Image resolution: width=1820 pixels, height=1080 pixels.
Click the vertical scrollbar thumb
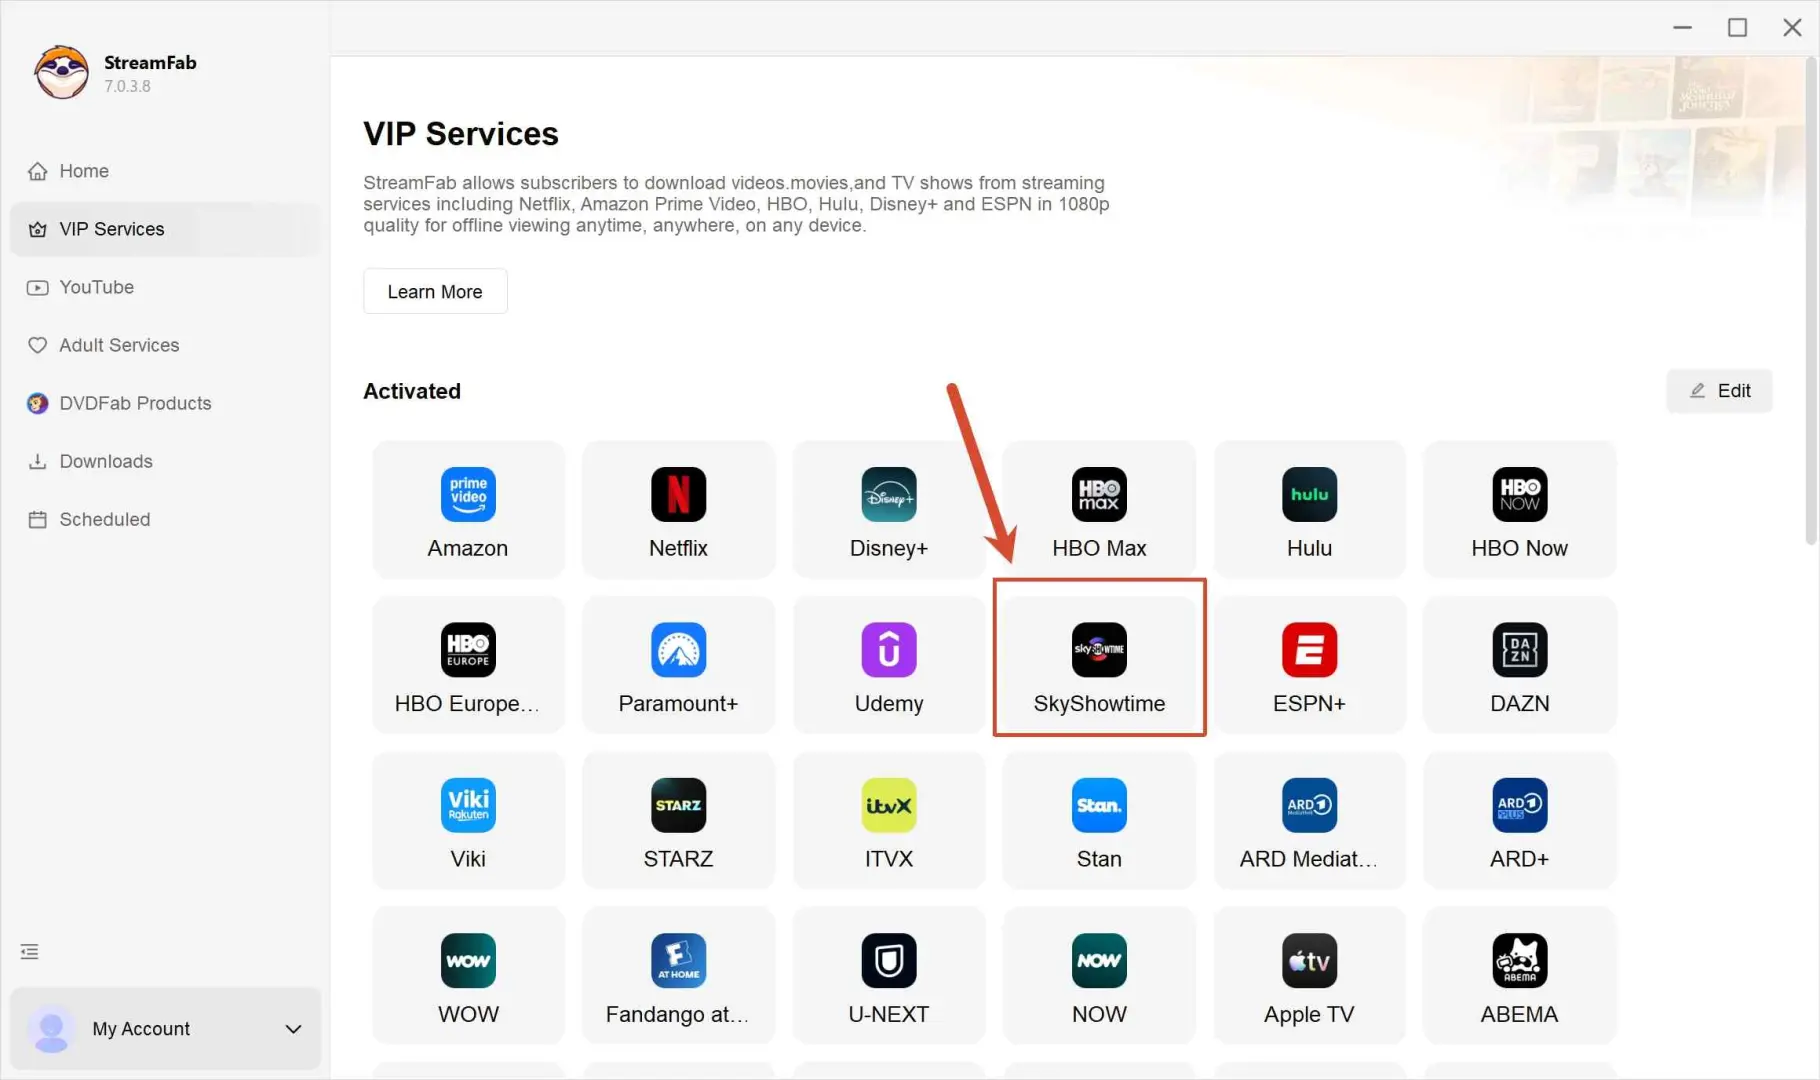[1811, 300]
